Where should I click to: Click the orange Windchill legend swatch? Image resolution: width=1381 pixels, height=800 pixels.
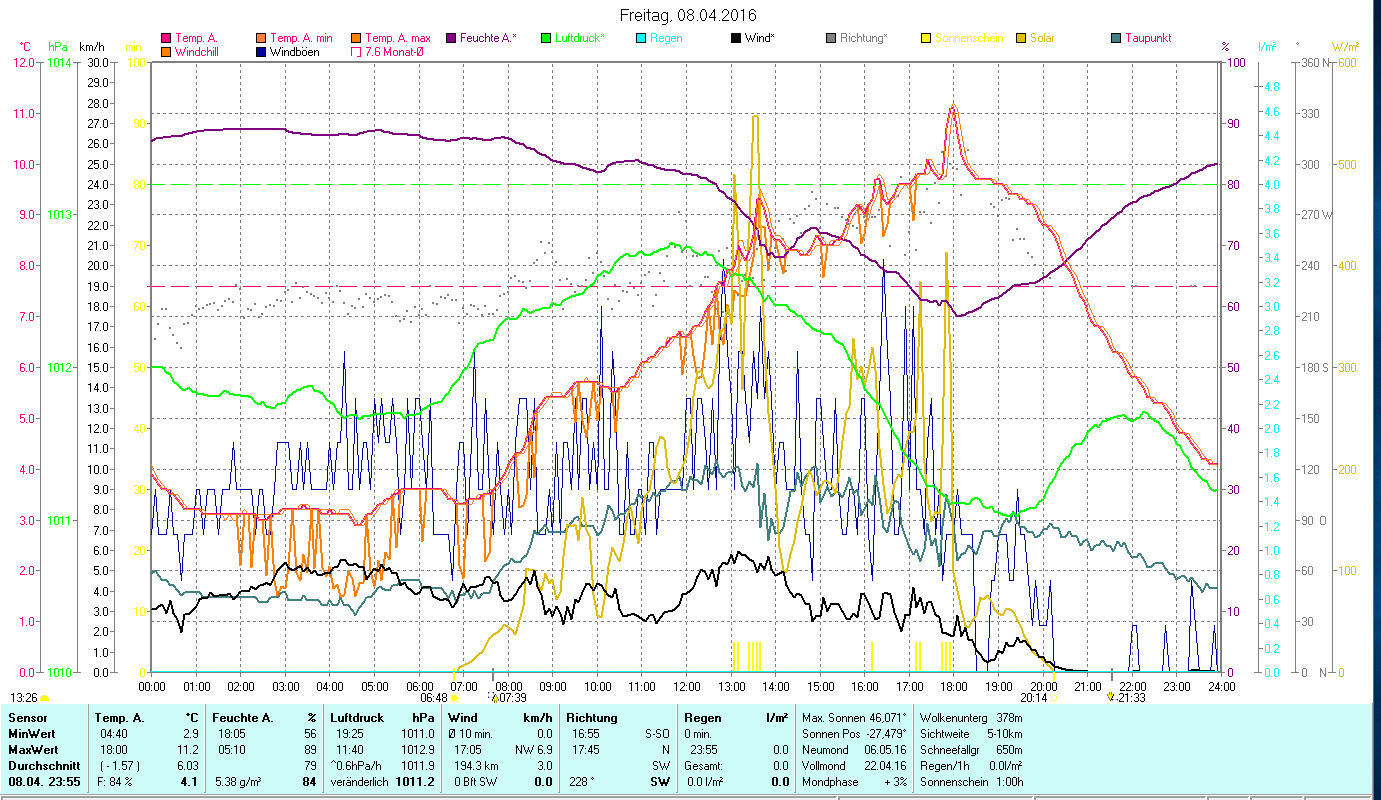click(x=166, y=52)
